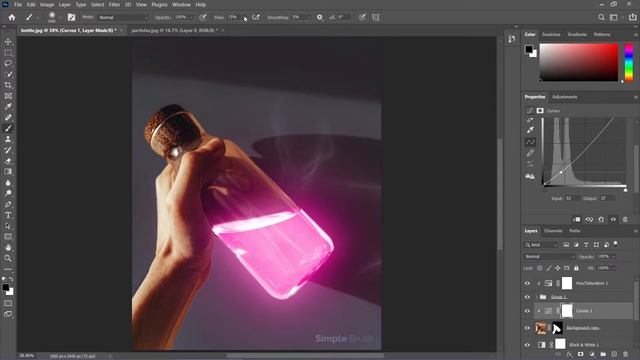
Task: Switch to the Adjustments tab
Action: point(564,97)
